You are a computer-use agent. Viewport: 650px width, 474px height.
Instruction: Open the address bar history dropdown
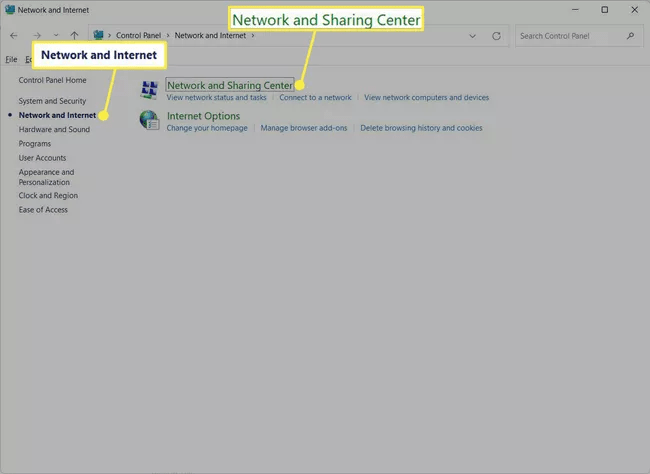[472, 36]
